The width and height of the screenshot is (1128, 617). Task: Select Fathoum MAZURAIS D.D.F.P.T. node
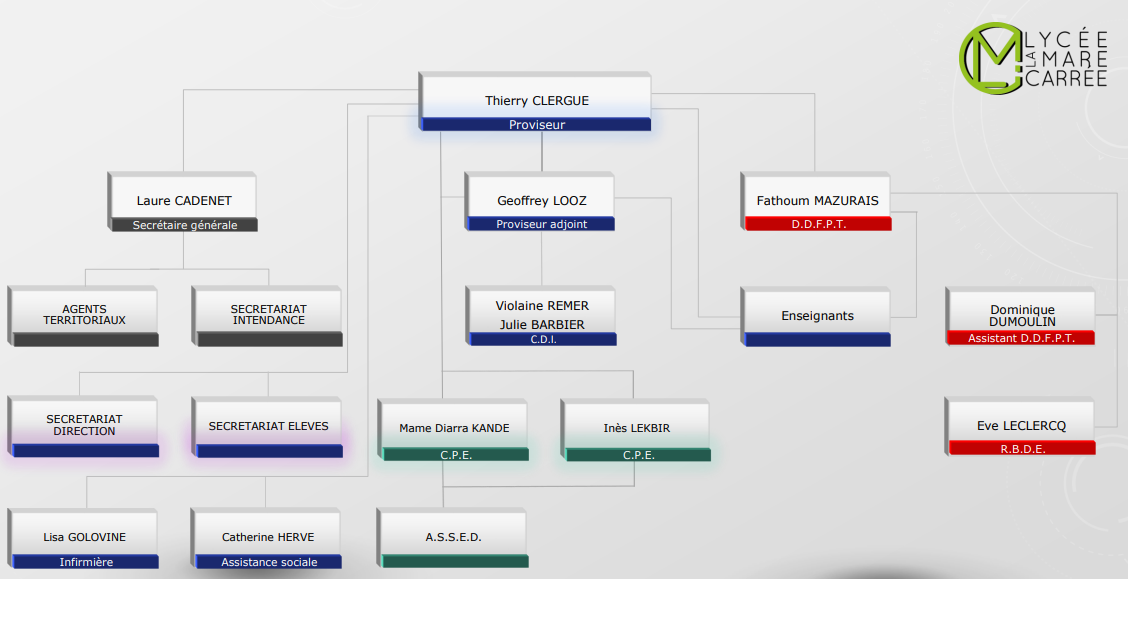(817, 199)
